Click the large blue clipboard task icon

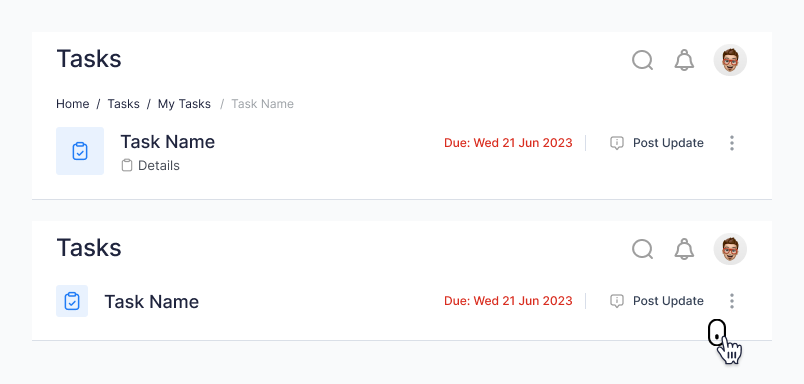(80, 151)
